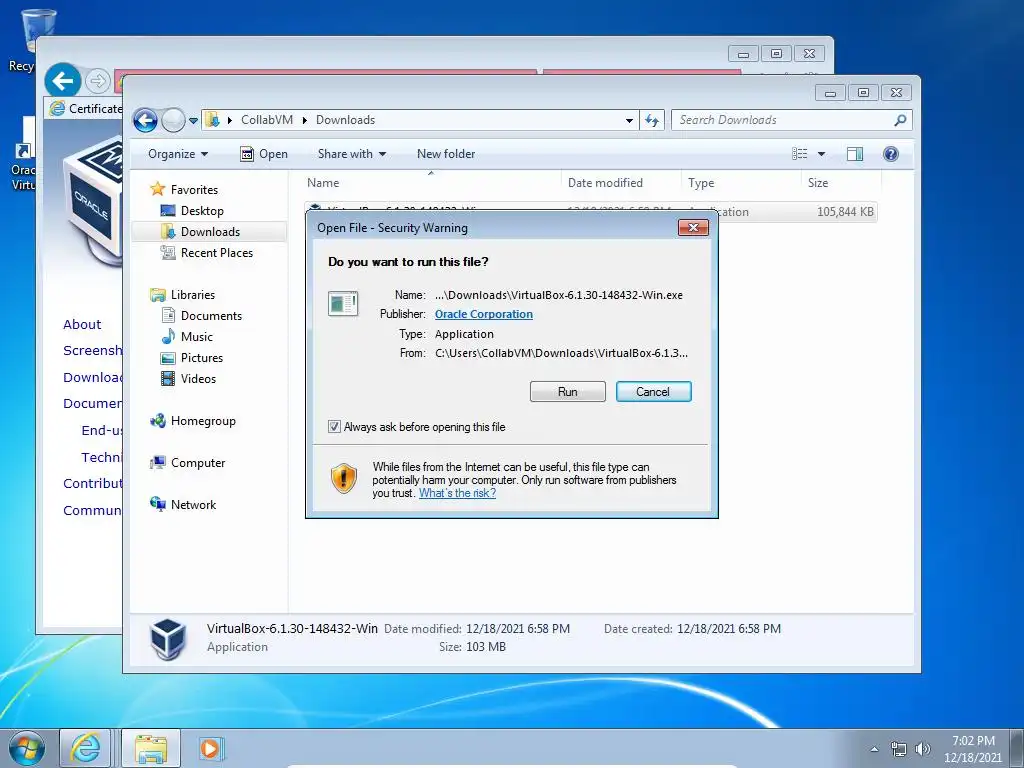Open recent locations dropdown arrow
This screenshot has width=1024, height=768.
coord(193,121)
